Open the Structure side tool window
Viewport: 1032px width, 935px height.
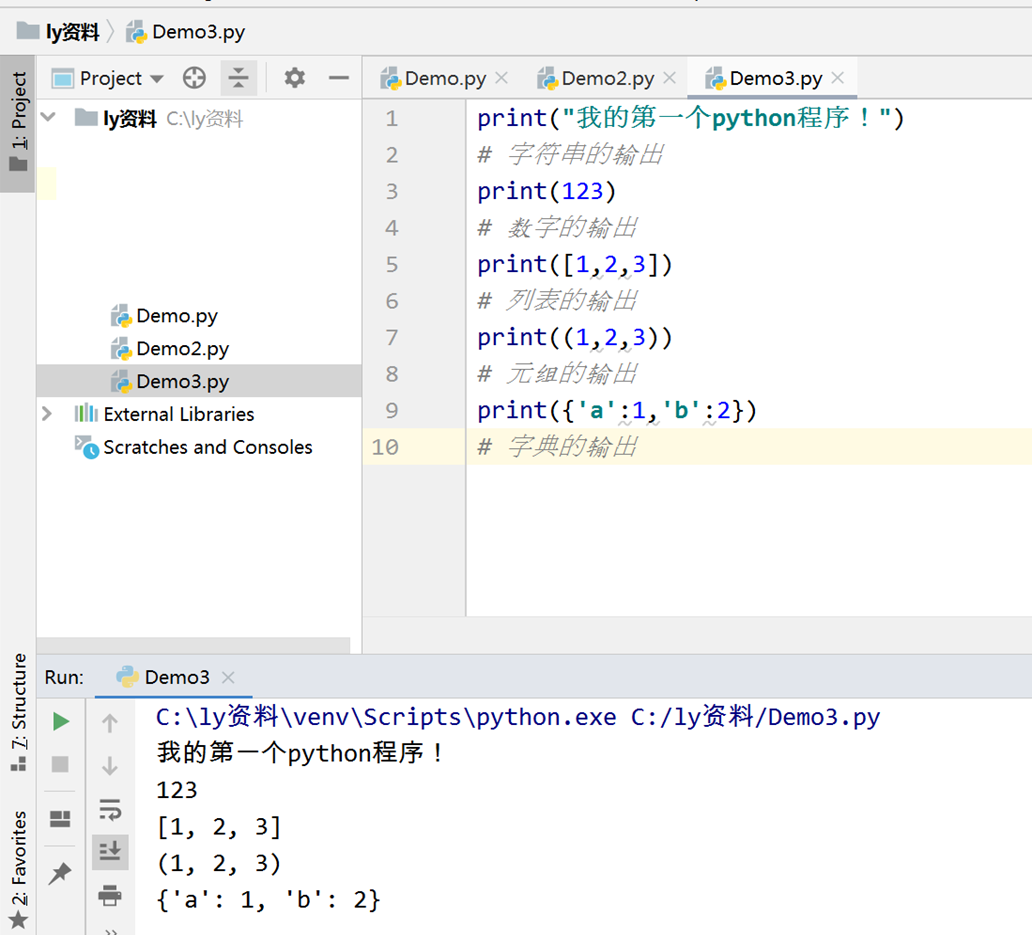[18, 710]
